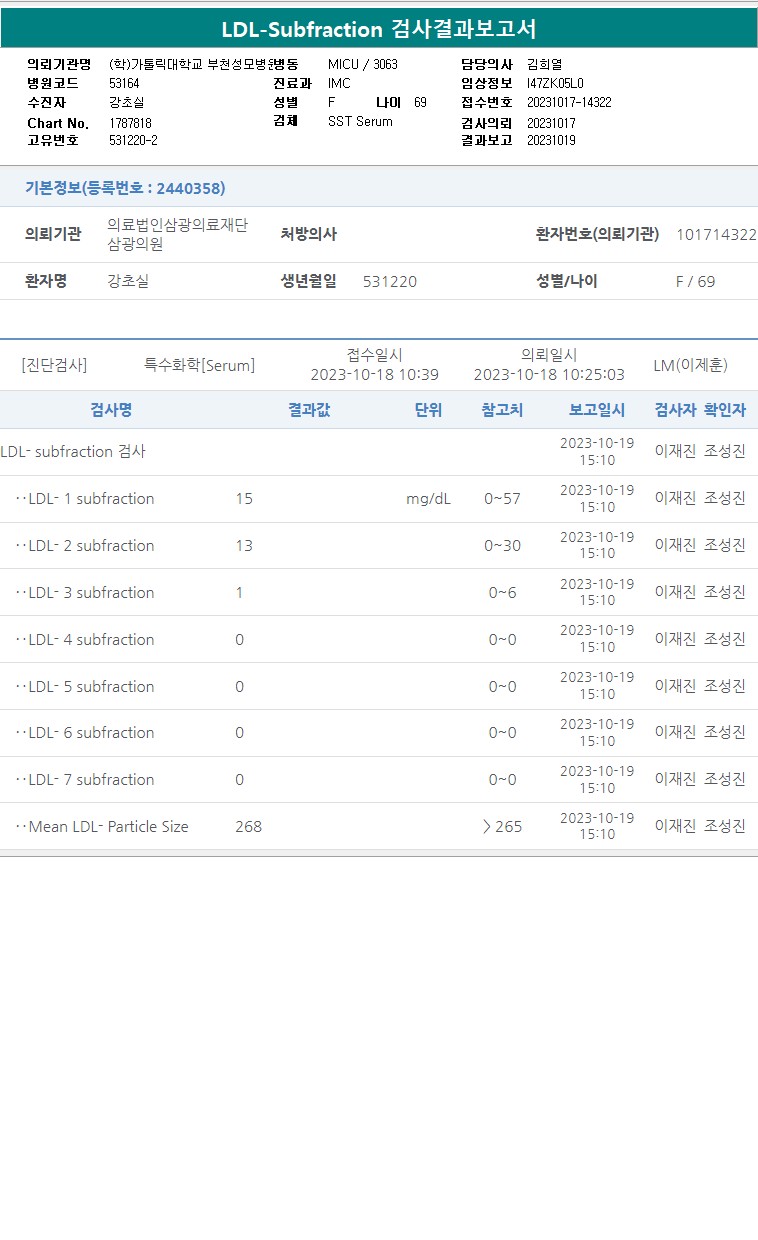Click the 진단검사 bracketed label
The width and height of the screenshot is (758, 1240).
click(54, 365)
